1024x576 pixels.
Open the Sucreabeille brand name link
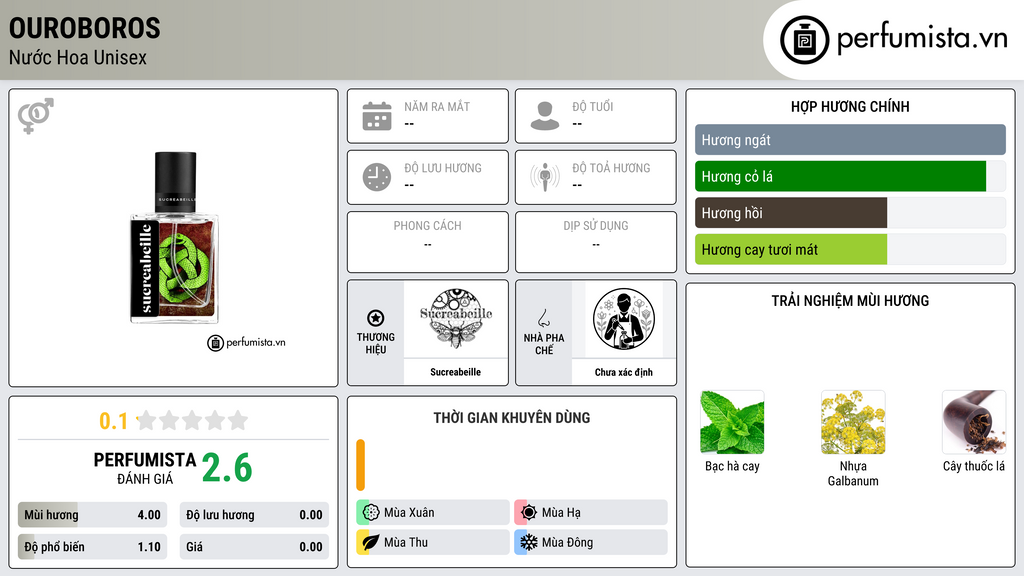tap(455, 372)
